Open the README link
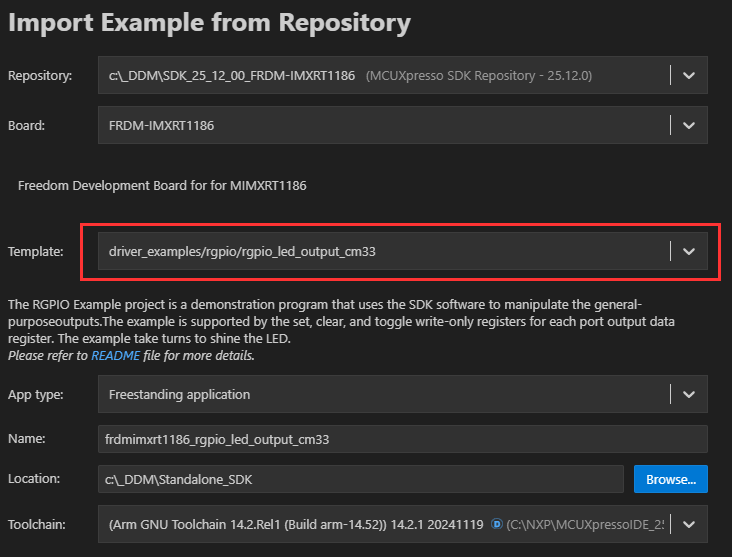 (115, 356)
